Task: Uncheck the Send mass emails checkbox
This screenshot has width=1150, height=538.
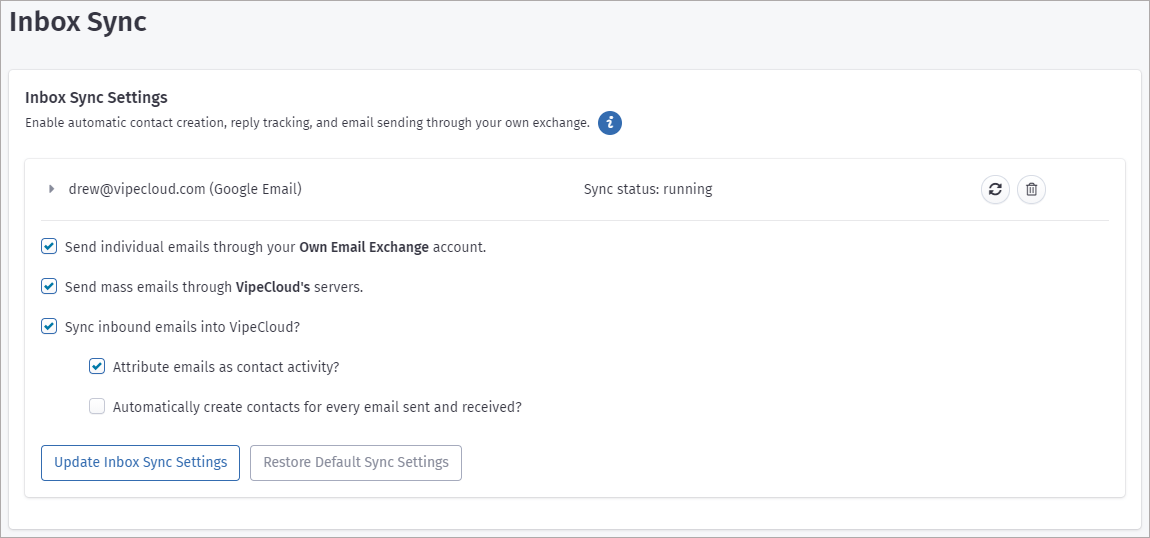Action: [49, 286]
